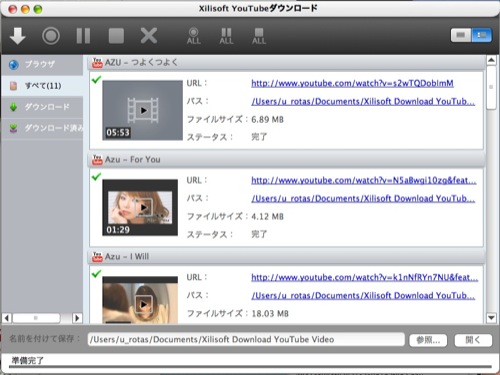Viewport: 500px width, 375px height.
Task: Stop the selected download
Action: pos(116,36)
